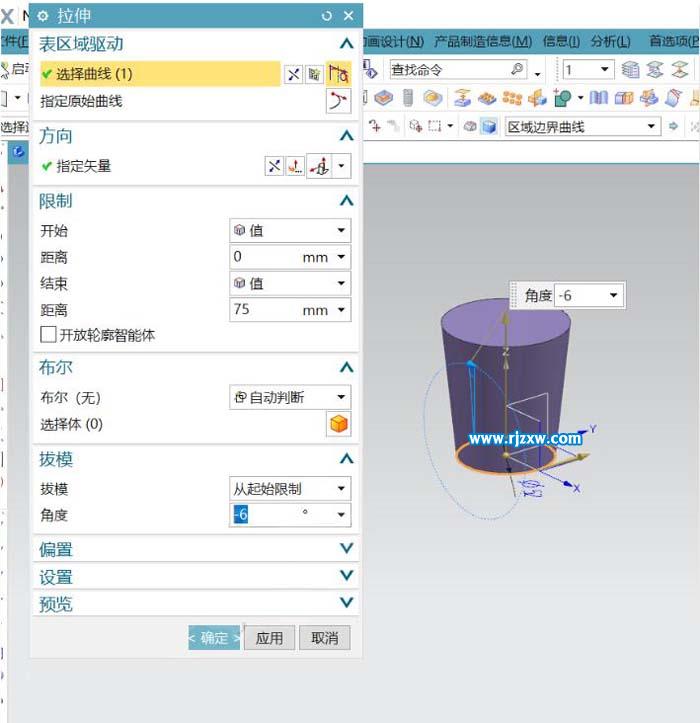Click the magnifier icon in 查找命令 box

pyautogui.click(x=517, y=70)
